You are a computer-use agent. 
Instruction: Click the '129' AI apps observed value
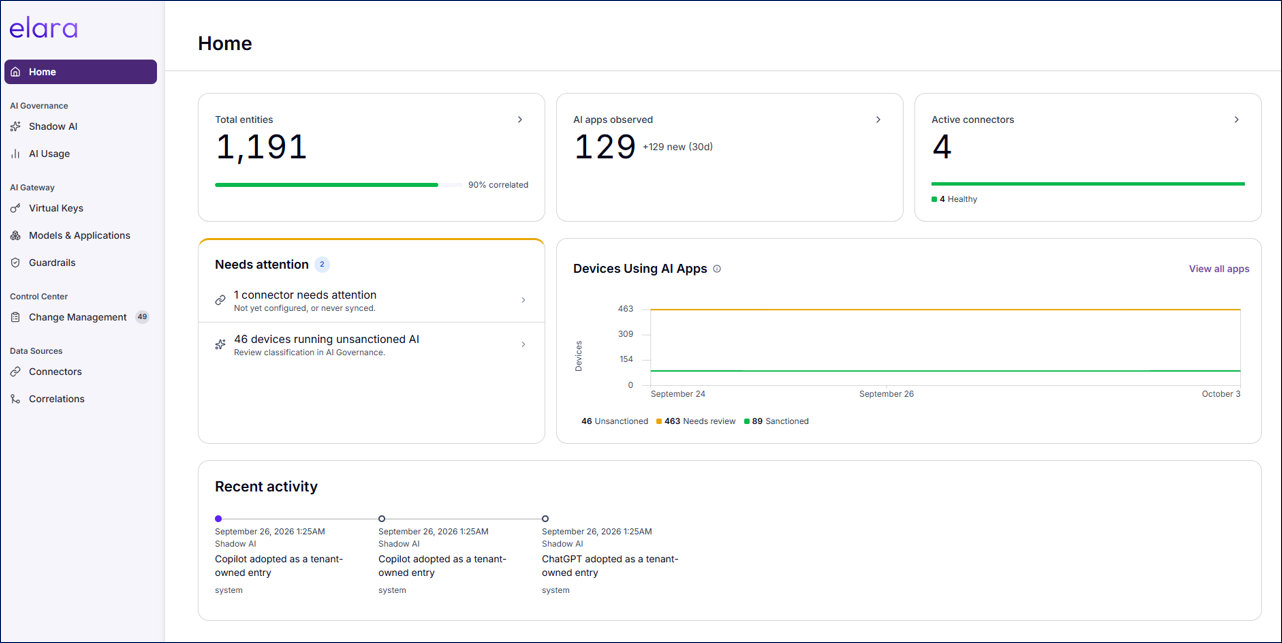click(x=605, y=148)
